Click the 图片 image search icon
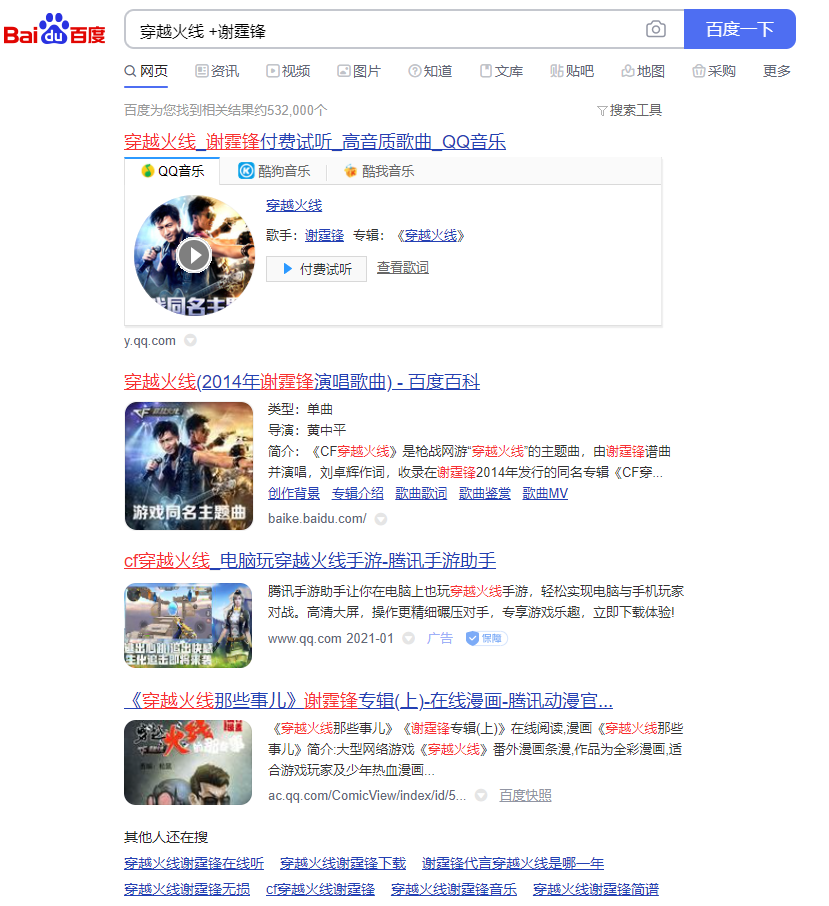Viewport: 829px width, 906px height. (x=344, y=71)
